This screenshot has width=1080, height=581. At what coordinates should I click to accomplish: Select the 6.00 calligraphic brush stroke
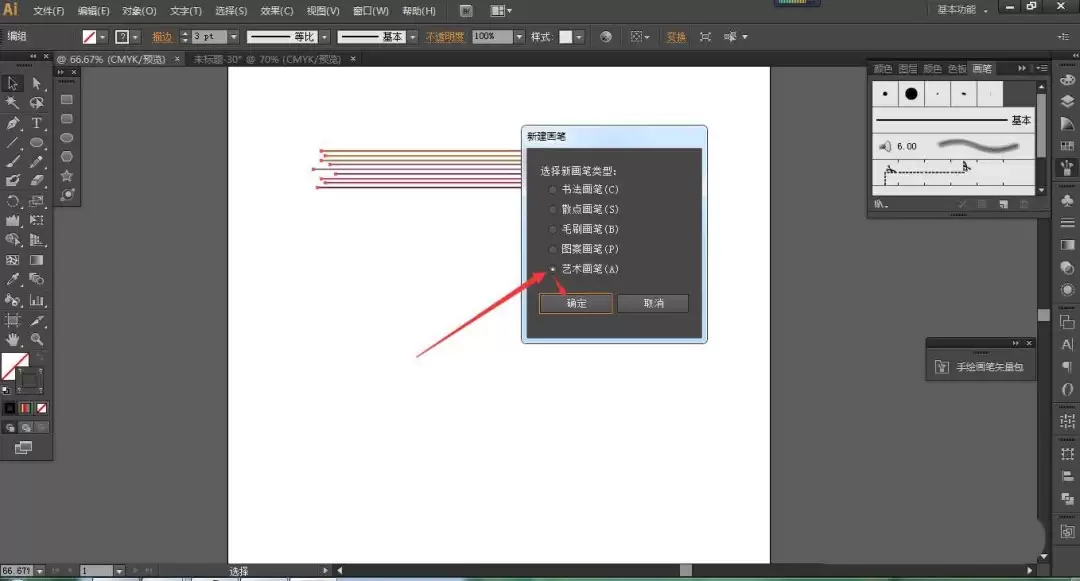954,146
